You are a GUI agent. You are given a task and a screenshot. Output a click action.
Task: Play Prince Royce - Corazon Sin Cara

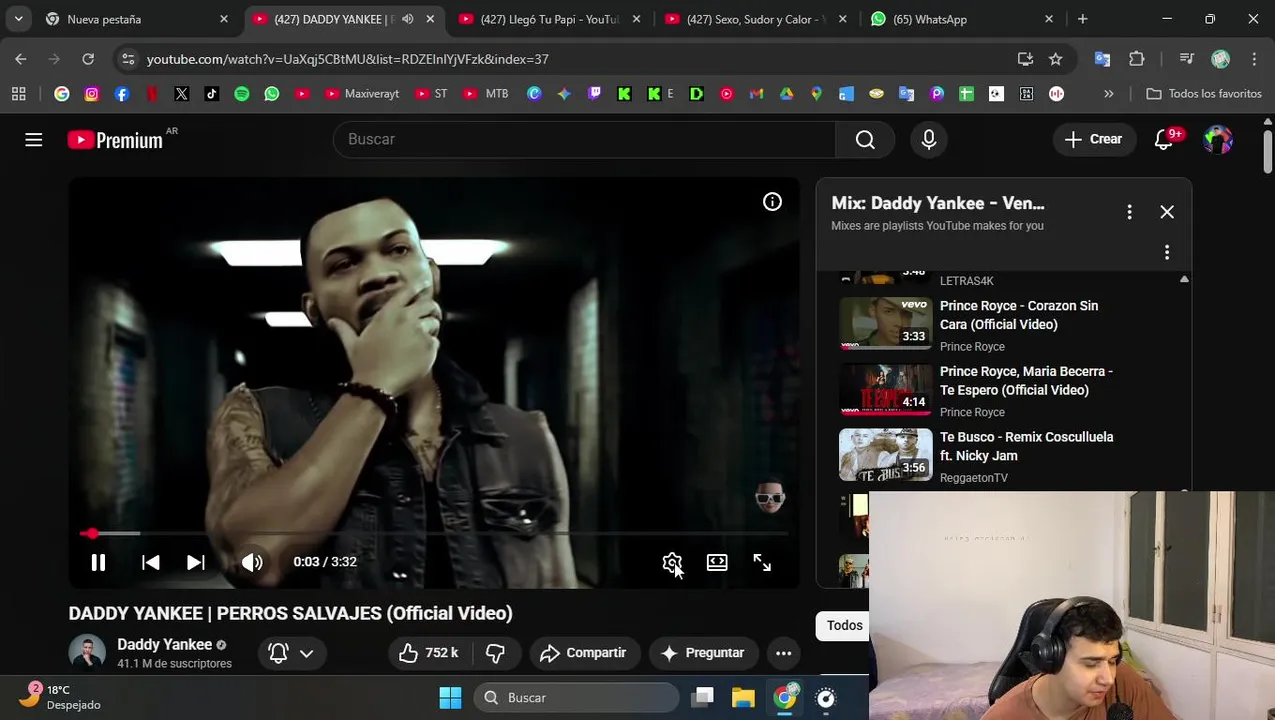click(x=1019, y=315)
